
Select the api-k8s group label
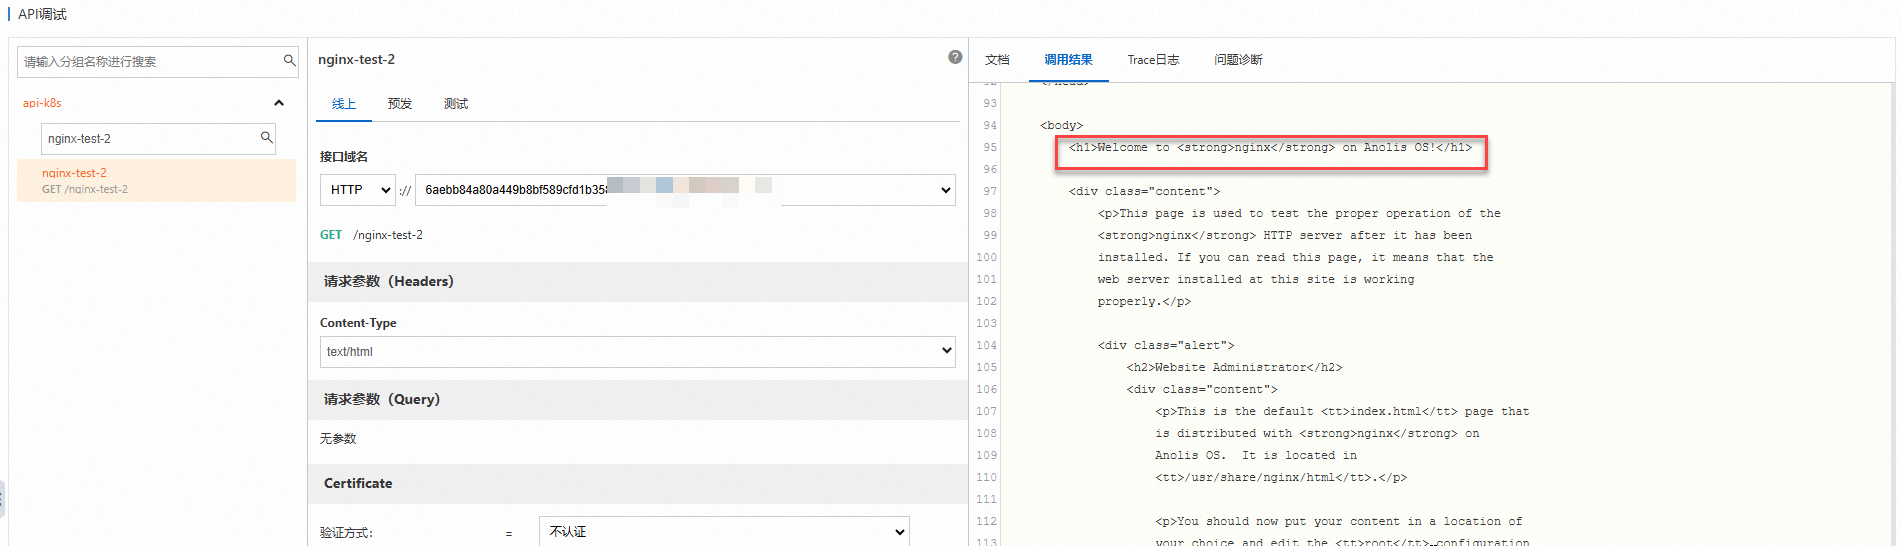pyautogui.click(x=42, y=103)
